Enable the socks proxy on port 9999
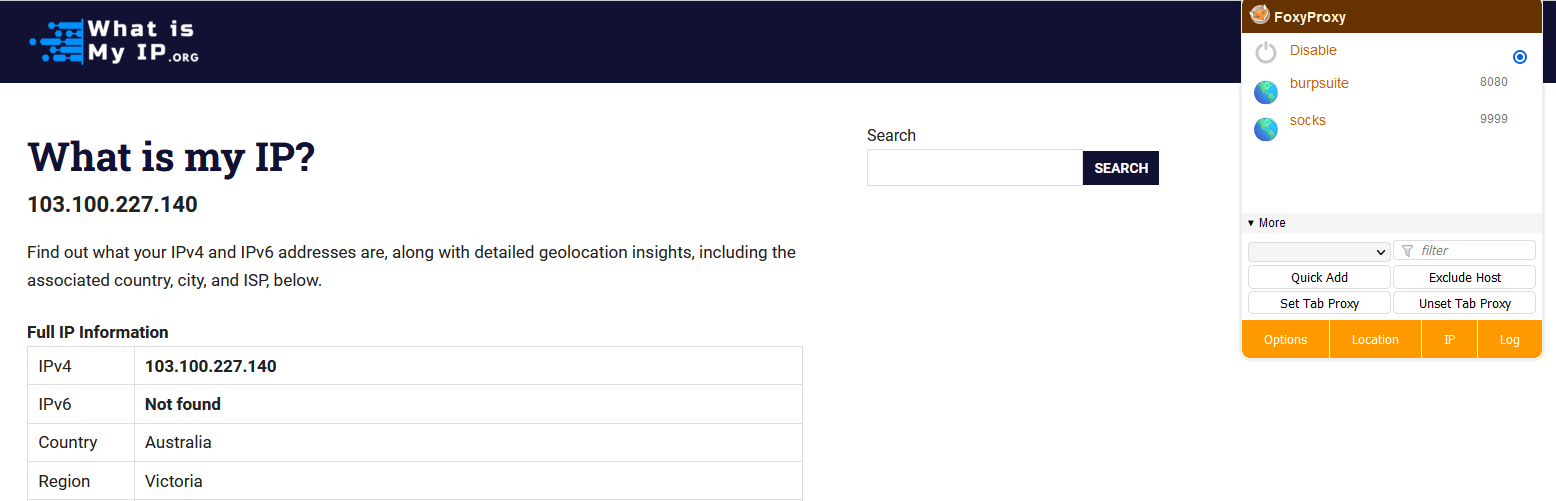This screenshot has height=501, width=1556. tap(1307, 121)
